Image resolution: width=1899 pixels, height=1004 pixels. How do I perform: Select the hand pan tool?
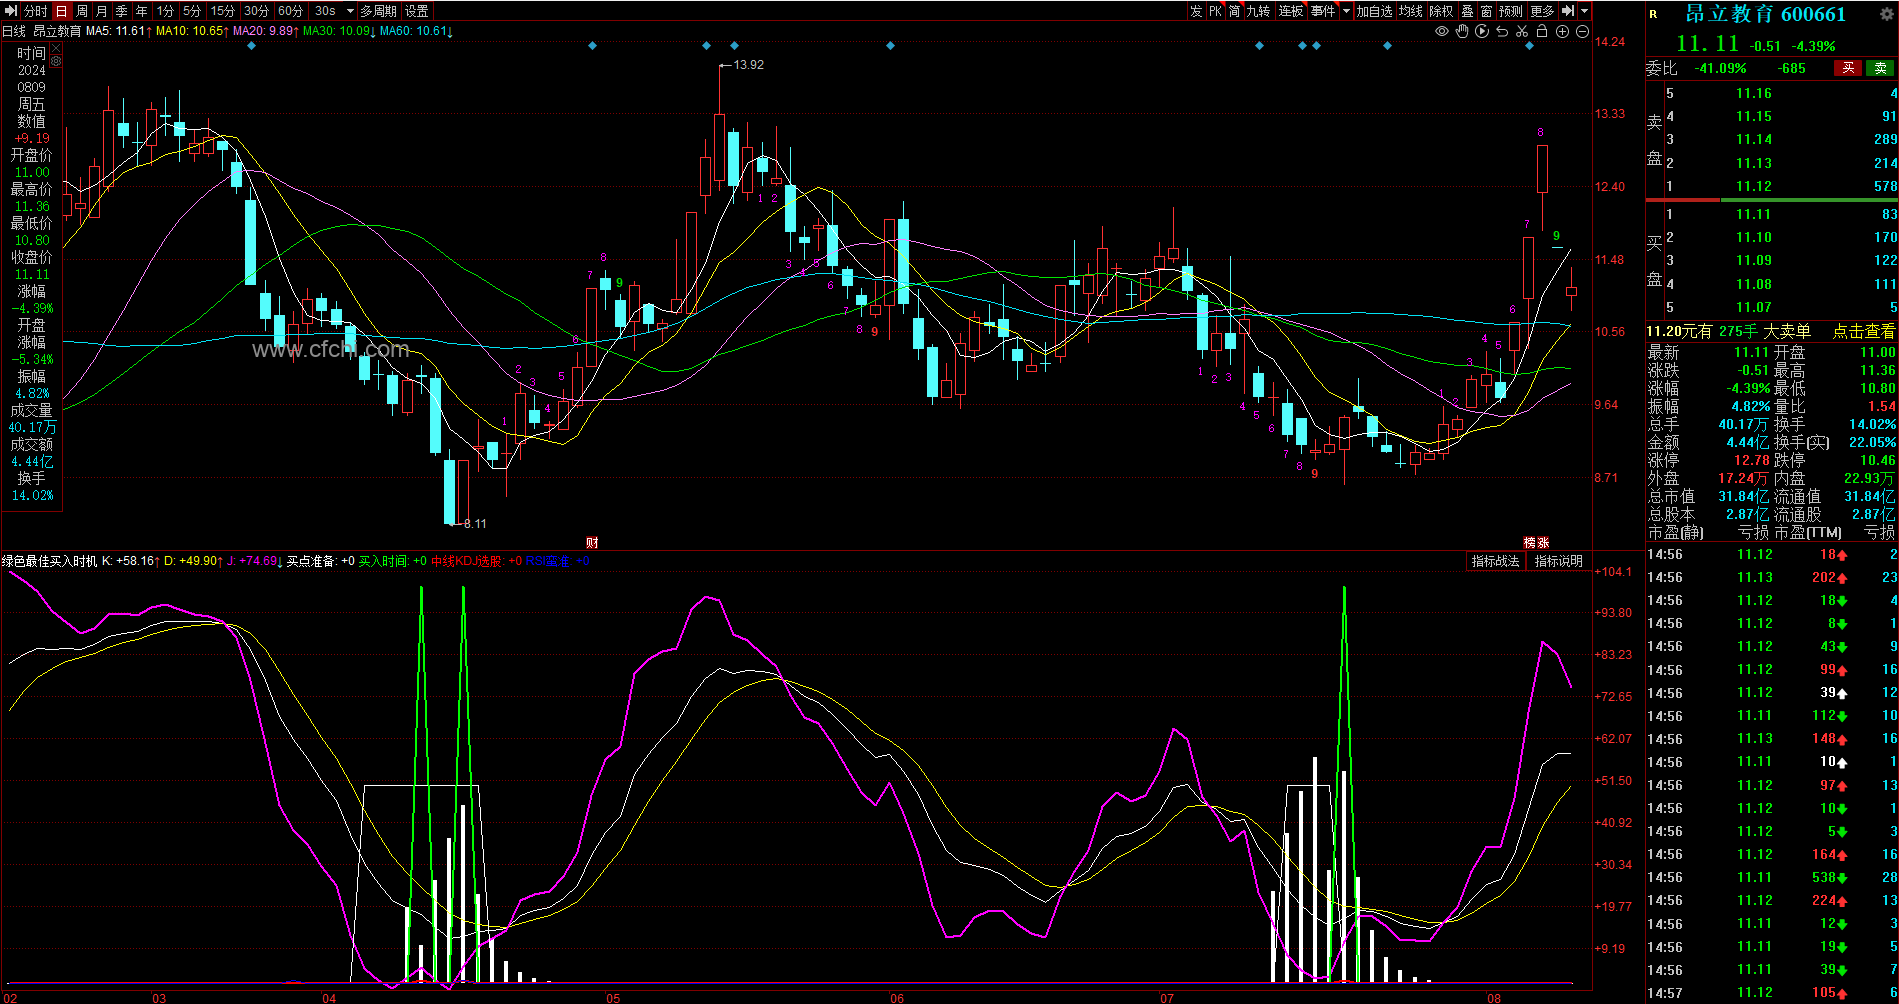point(1462,32)
